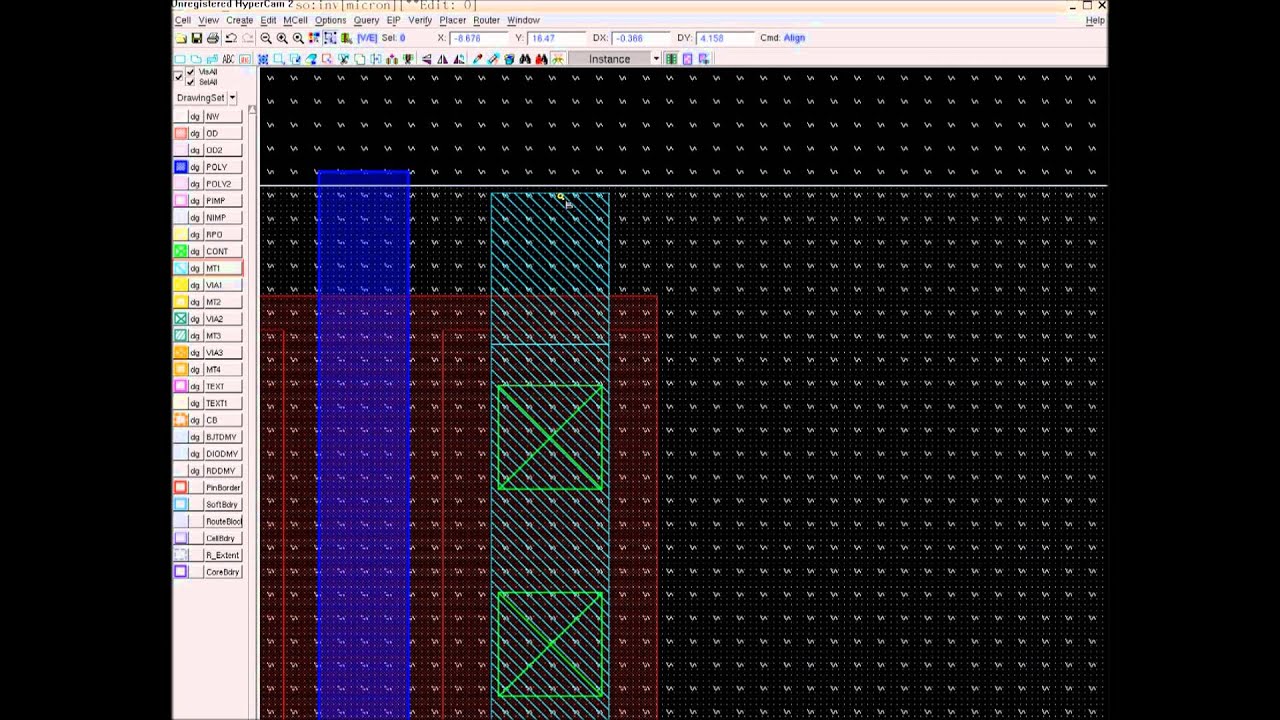The width and height of the screenshot is (1280, 720).
Task: Click the zoom out magnifier icon
Action: (266, 38)
